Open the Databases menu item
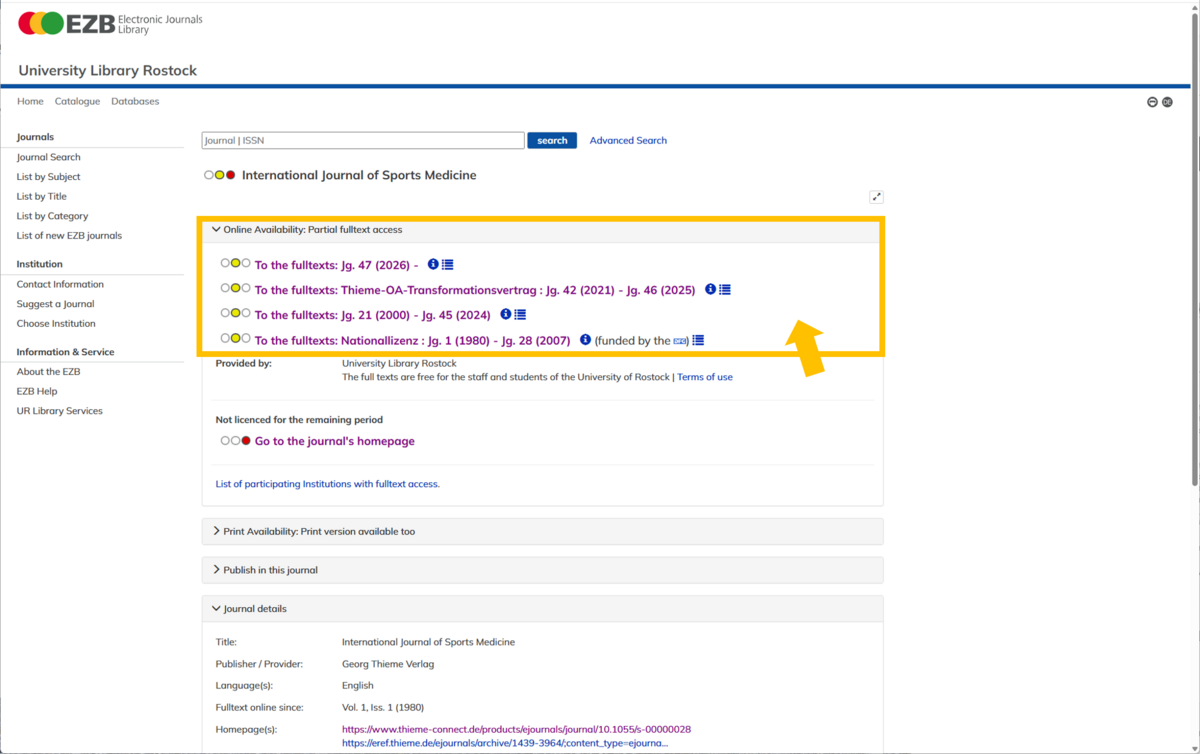 click(135, 101)
